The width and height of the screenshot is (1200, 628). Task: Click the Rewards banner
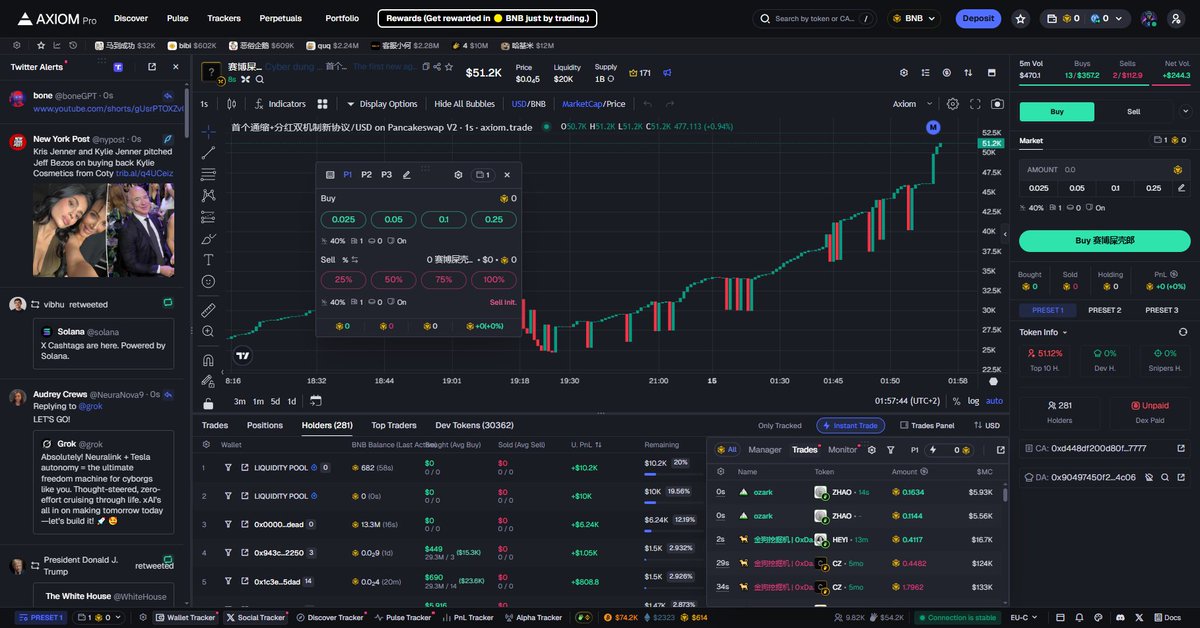pos(487,18)
